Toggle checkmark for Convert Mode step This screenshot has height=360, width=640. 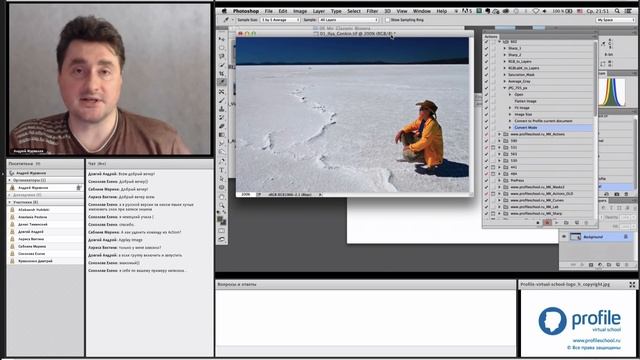[x=486, y=127]
